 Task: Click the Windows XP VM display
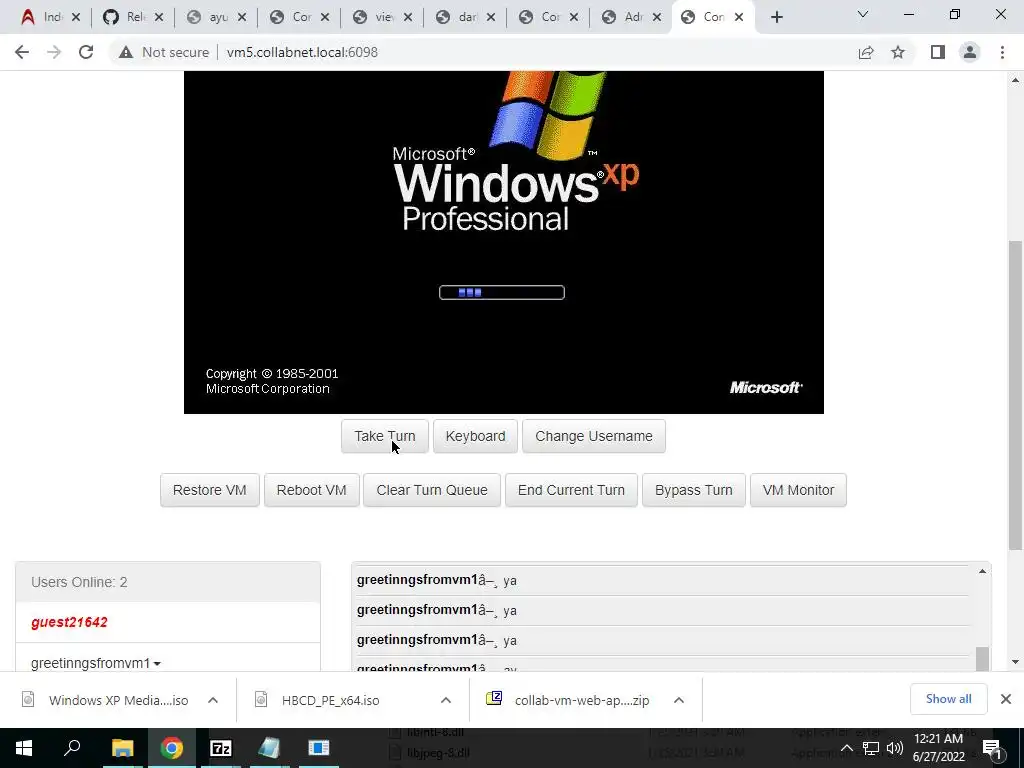504,242
